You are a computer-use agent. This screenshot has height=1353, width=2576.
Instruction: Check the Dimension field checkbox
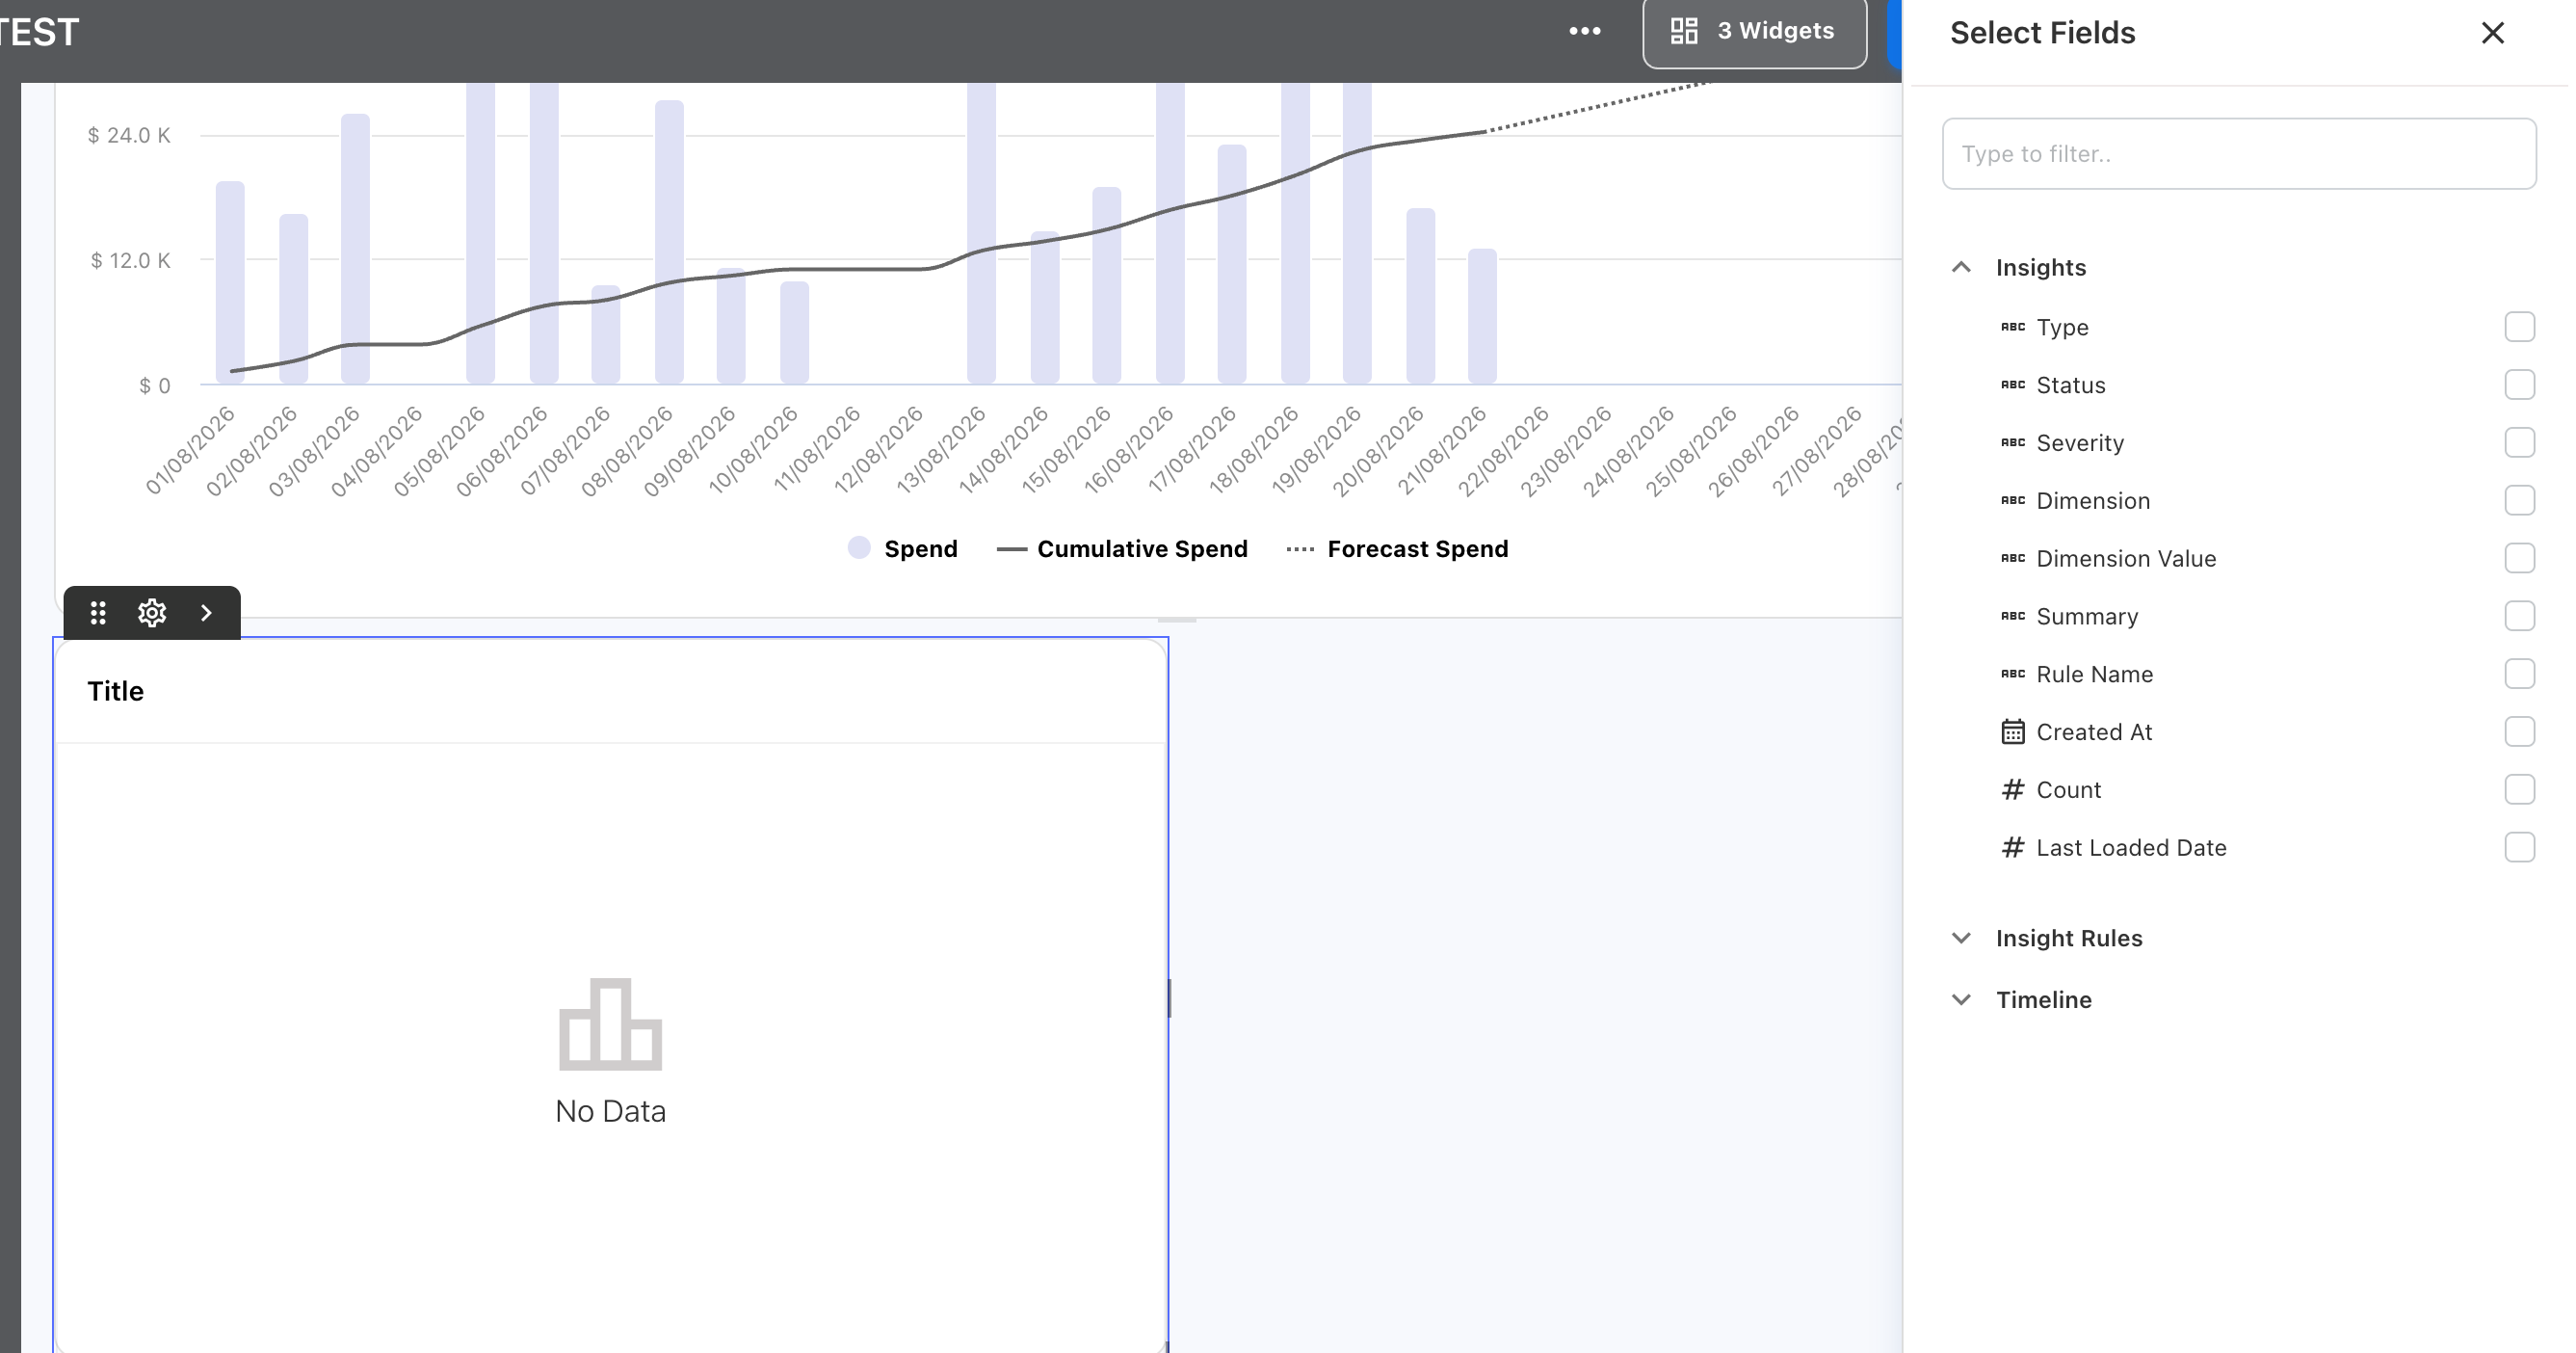click(2519, 501)
